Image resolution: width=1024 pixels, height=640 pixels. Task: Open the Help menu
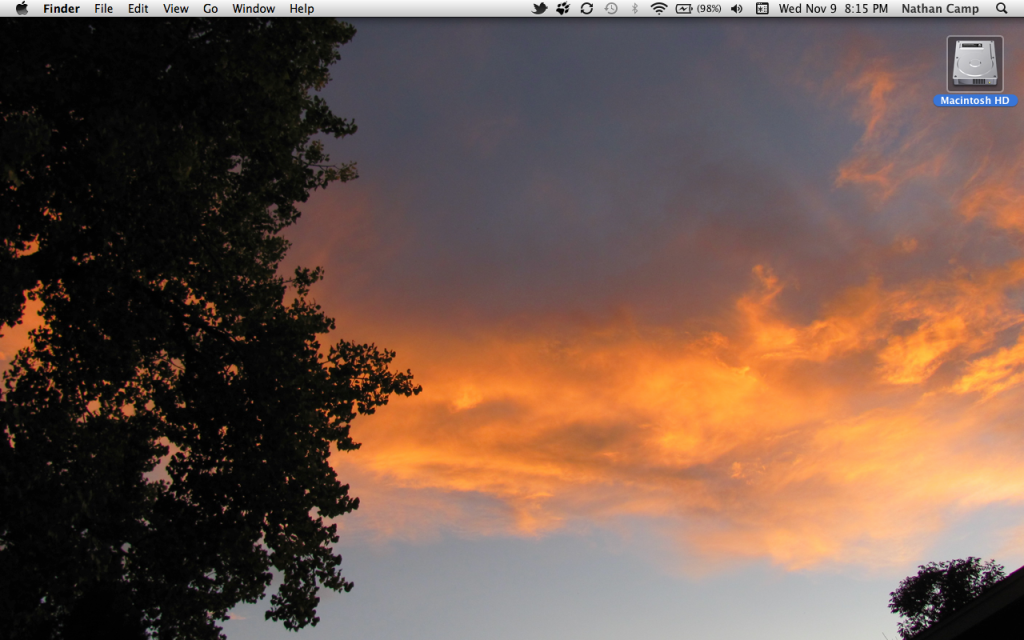coord(302,9)
